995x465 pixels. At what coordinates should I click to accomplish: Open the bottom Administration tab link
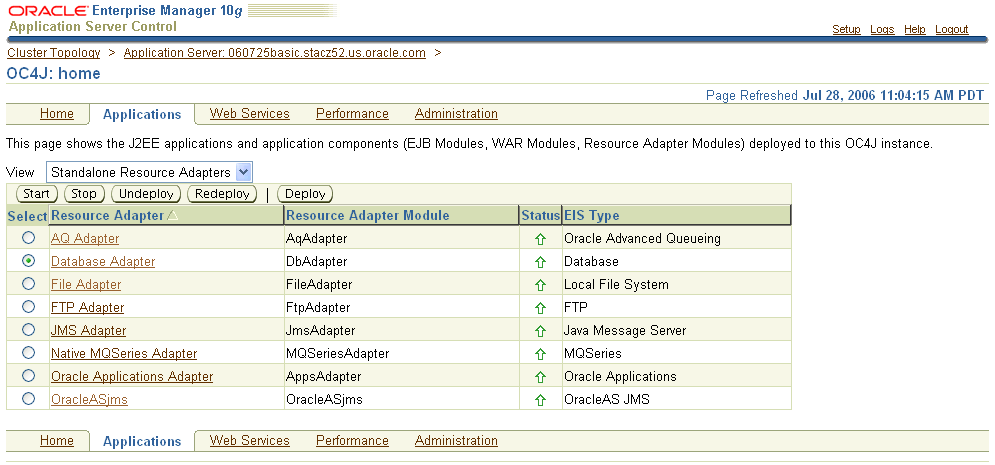point(456,440)
